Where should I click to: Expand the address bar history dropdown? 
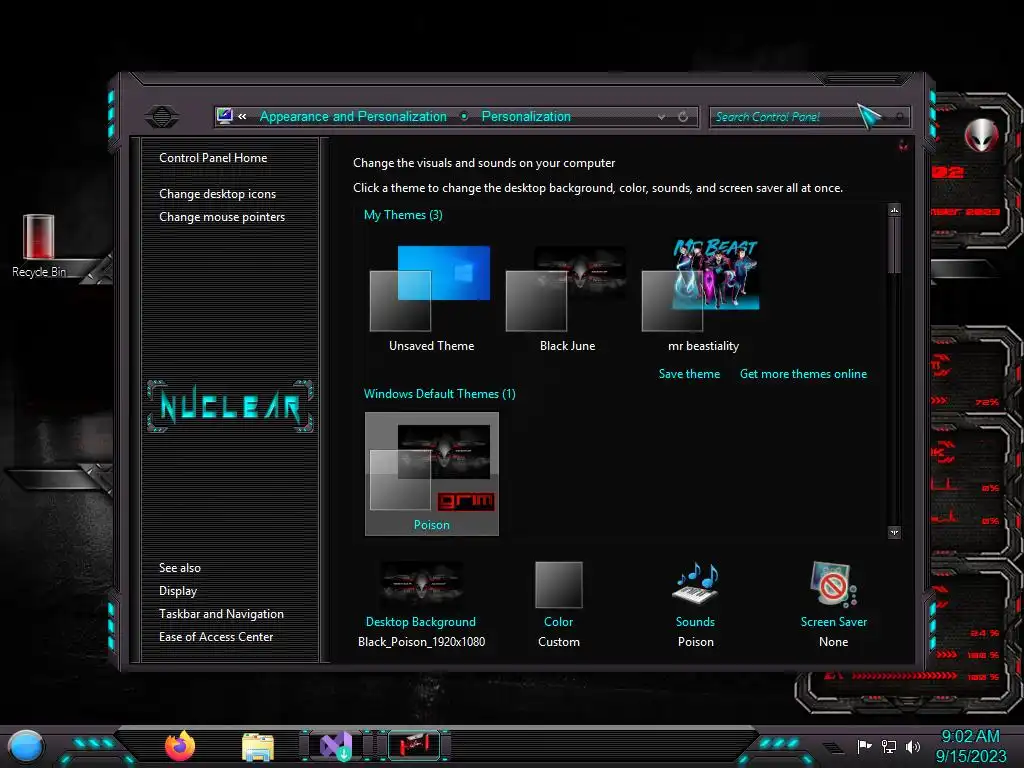point(662,117)
